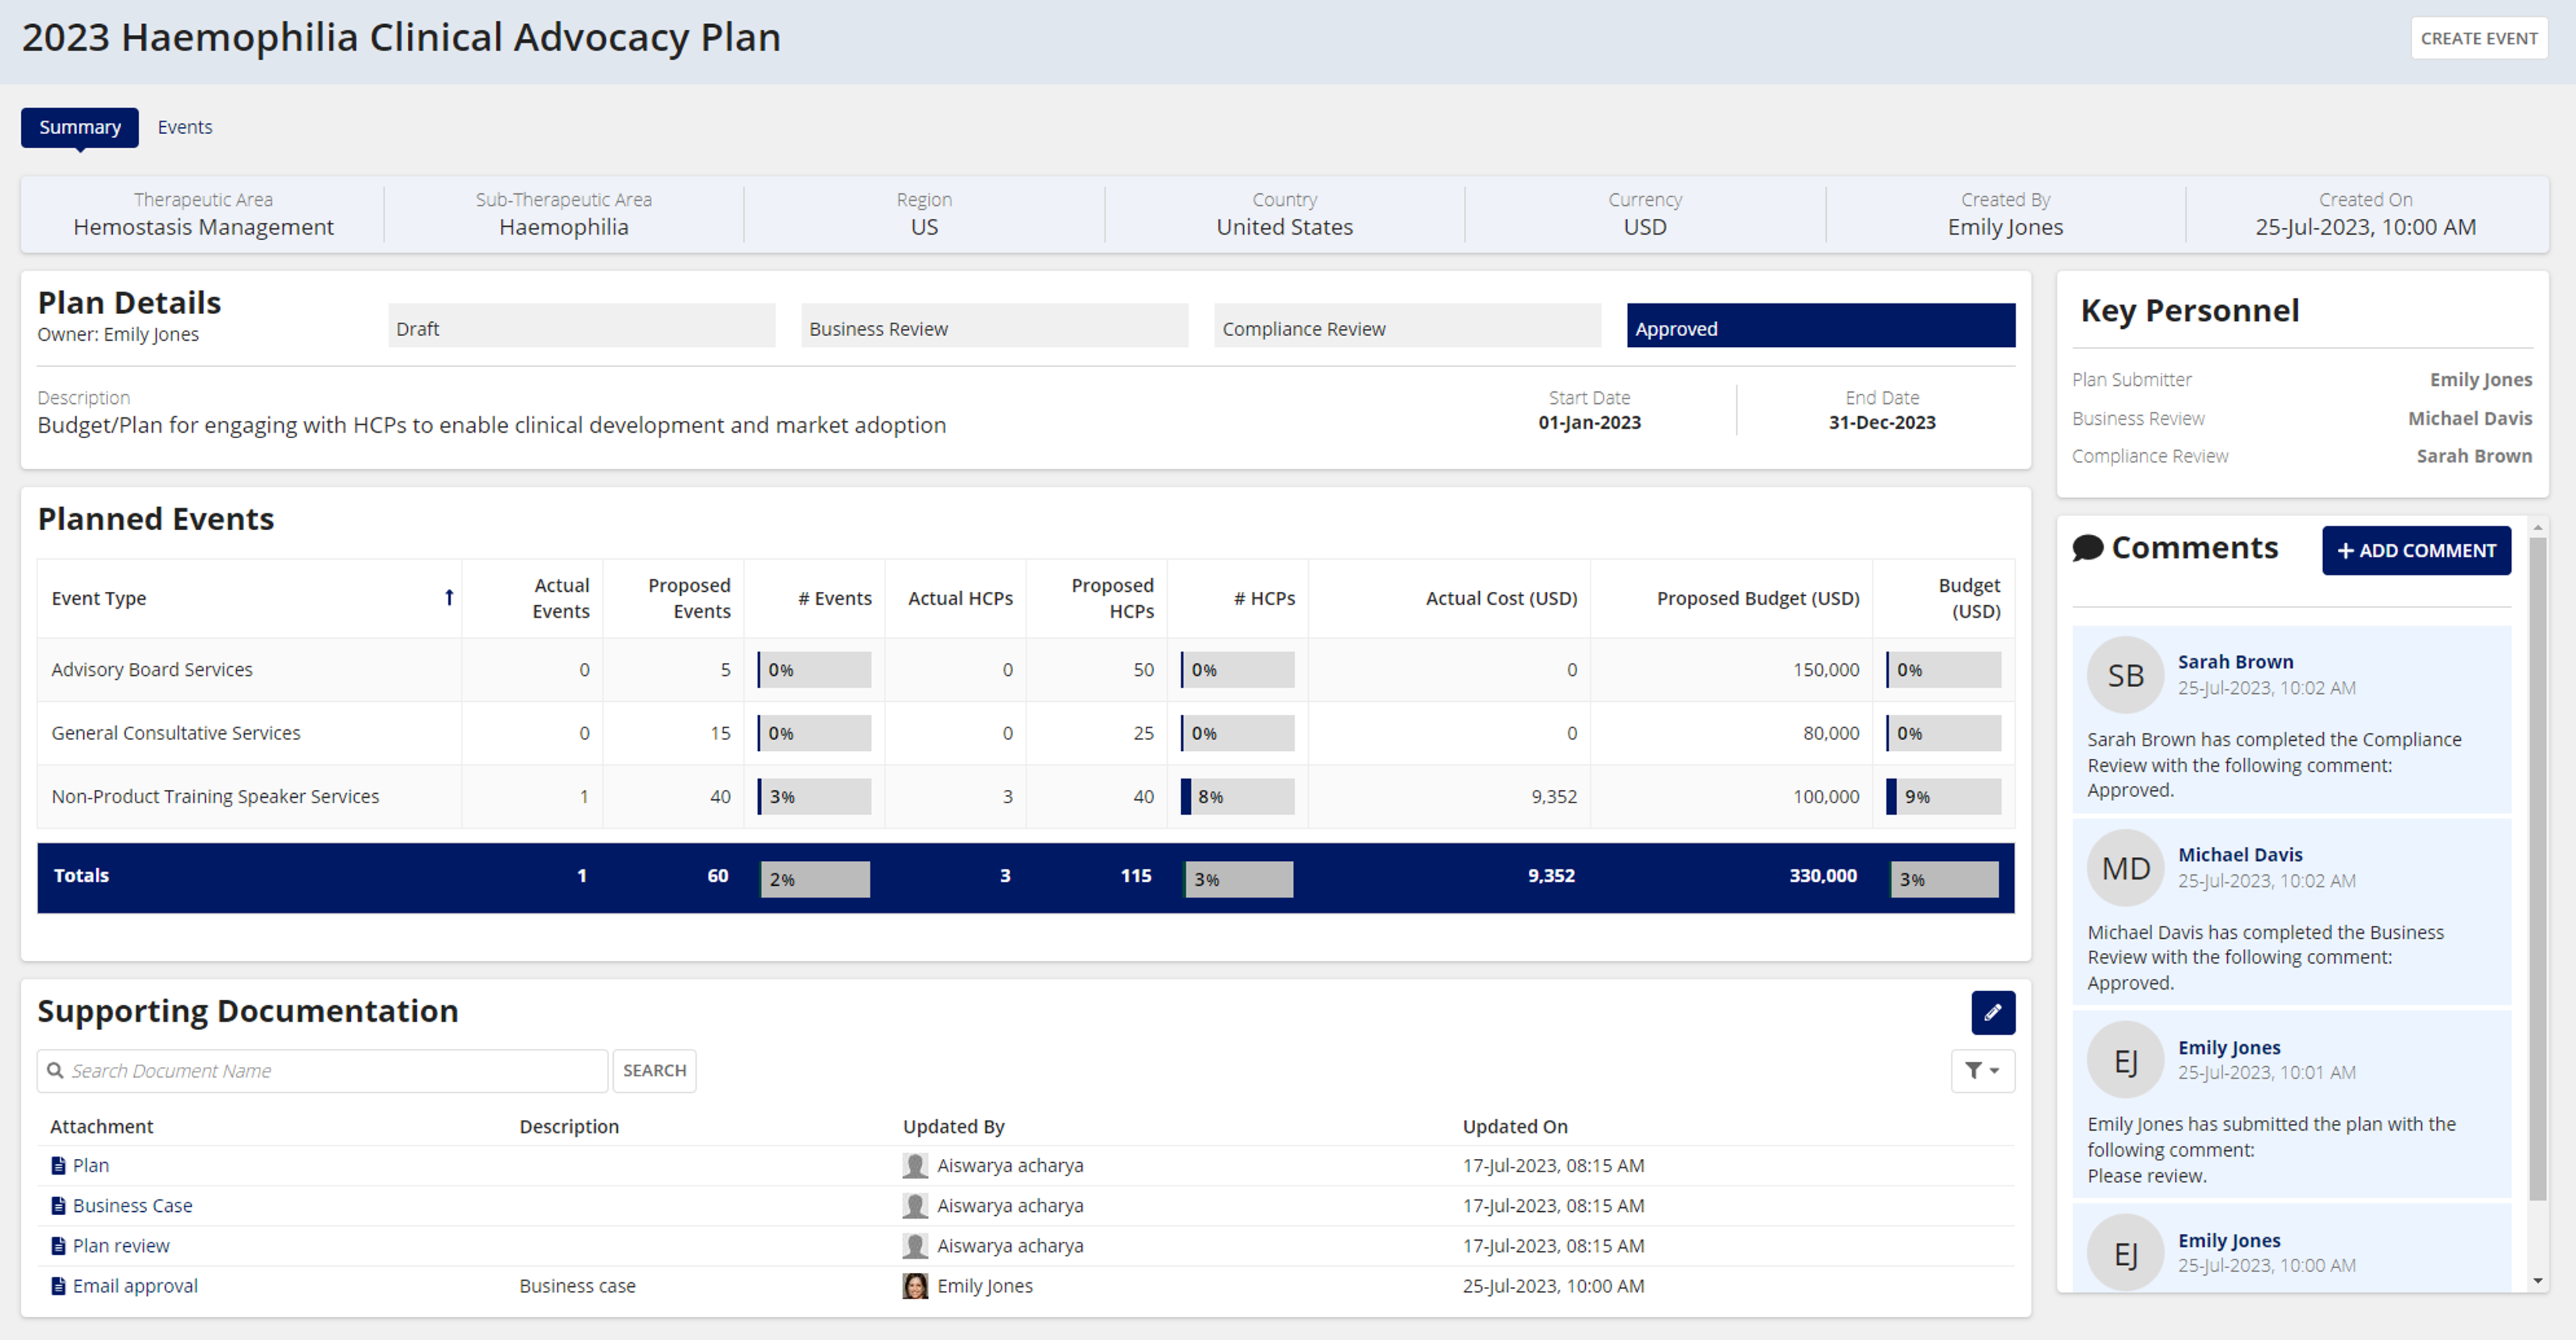Click the document icon next to Plan review

[58, 1245]
